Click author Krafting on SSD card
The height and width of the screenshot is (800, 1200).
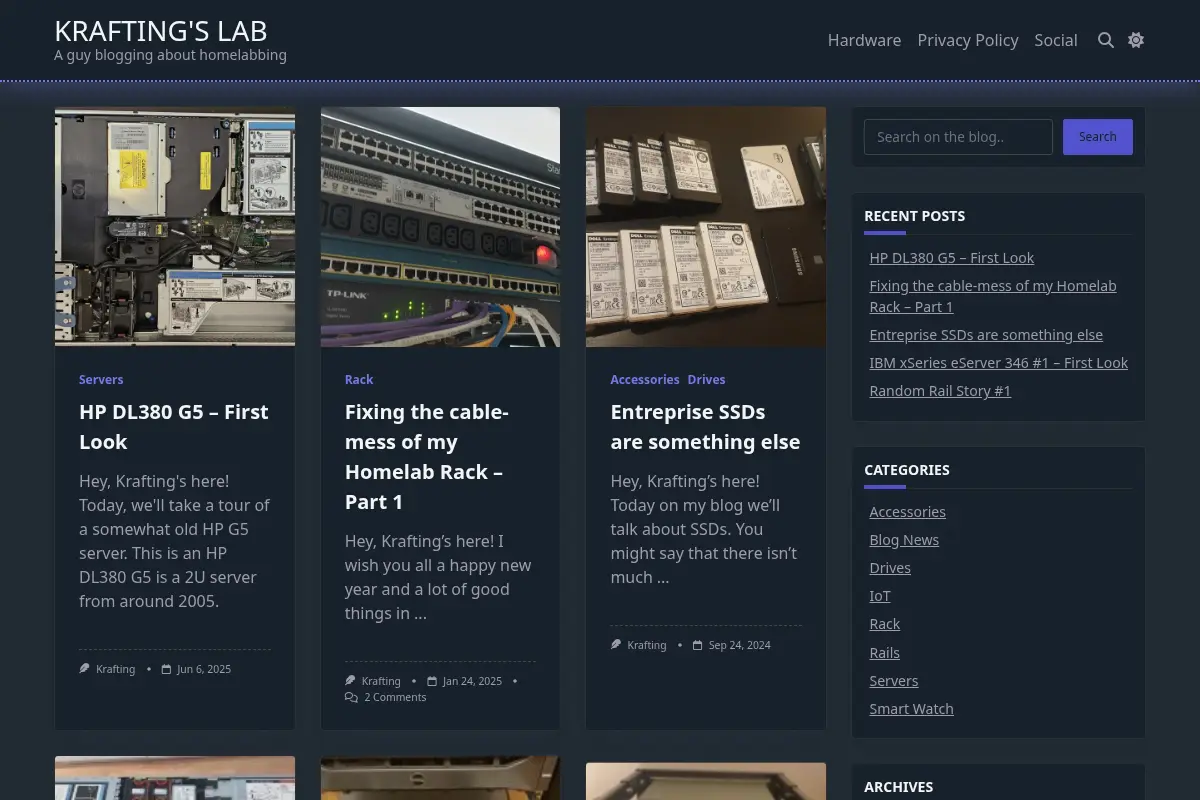coord(647,645)
